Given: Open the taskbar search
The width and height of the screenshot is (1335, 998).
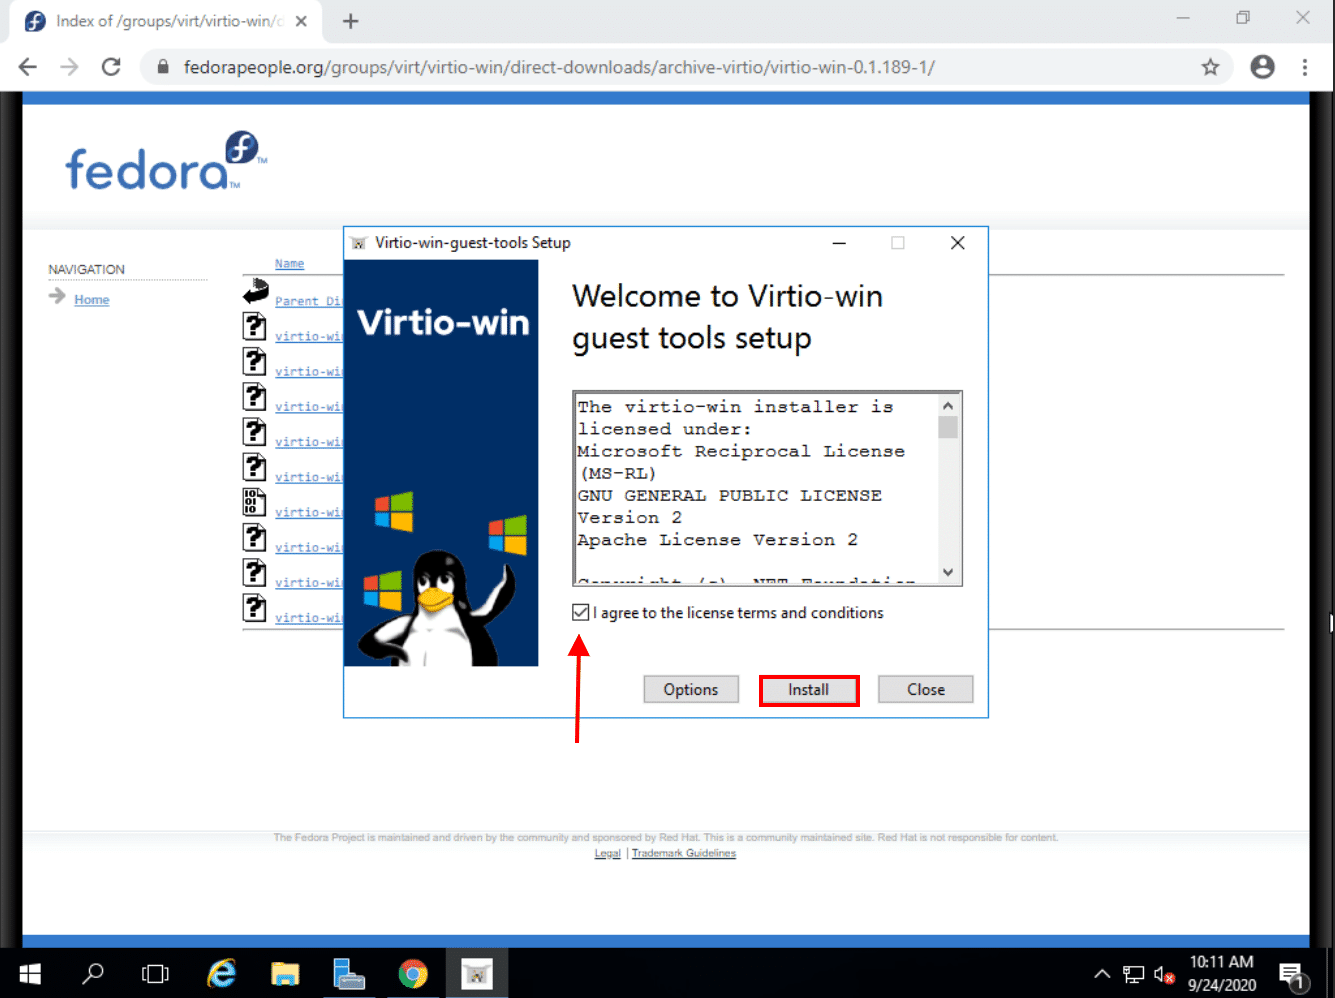Looking at the screenshot, I should [93, 973].
